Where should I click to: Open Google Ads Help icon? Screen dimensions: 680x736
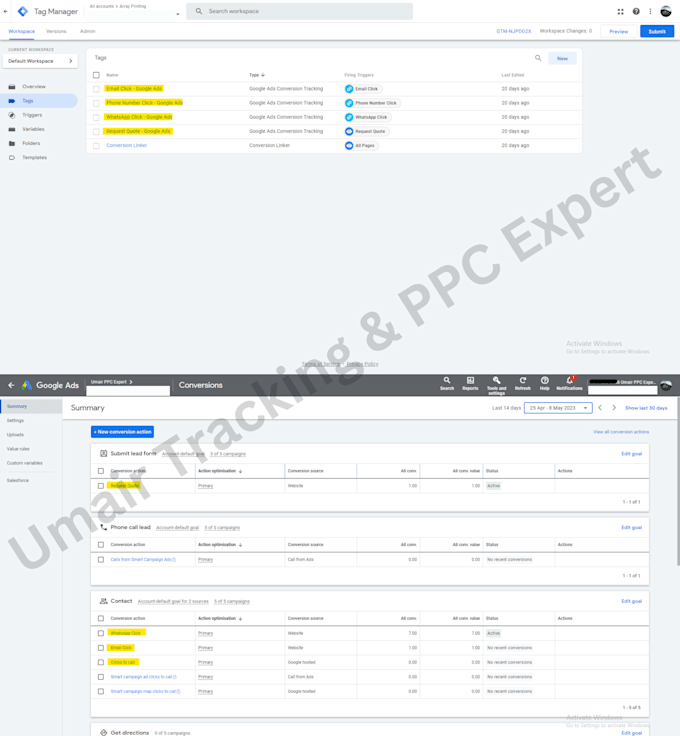click(x=544, y=383)
